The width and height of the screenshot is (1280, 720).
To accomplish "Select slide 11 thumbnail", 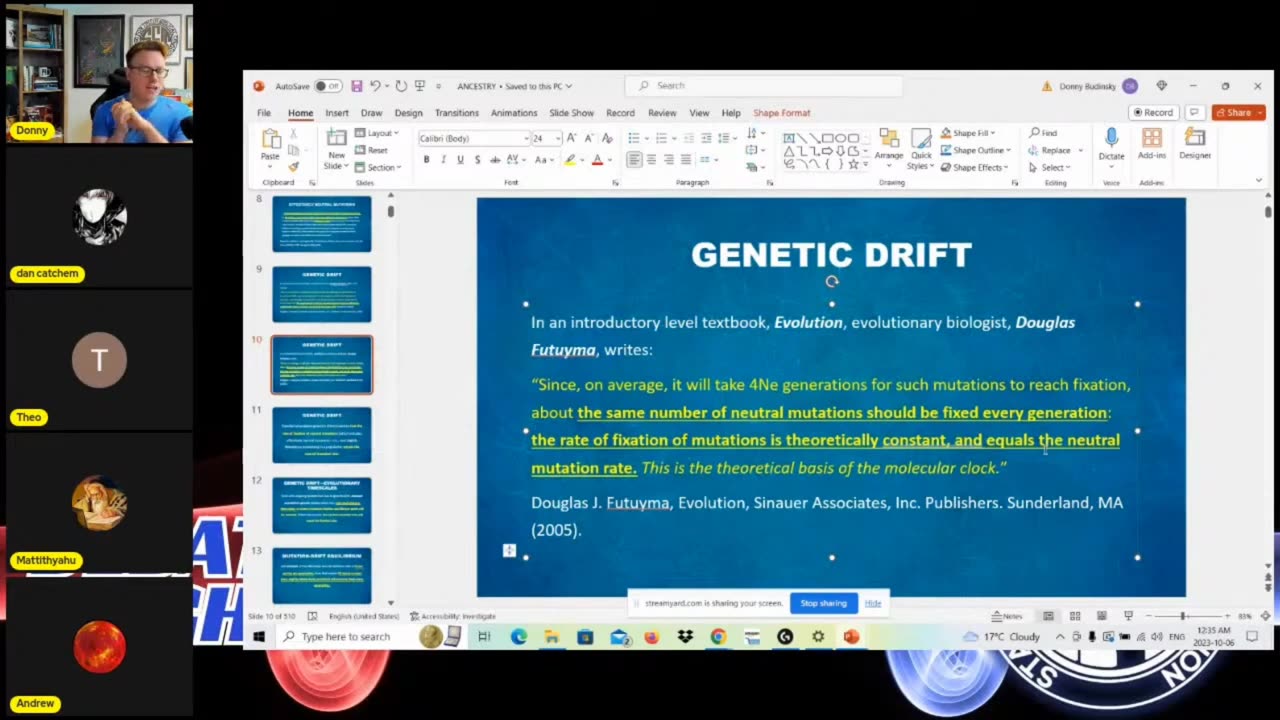I will (x=321, y=435).
